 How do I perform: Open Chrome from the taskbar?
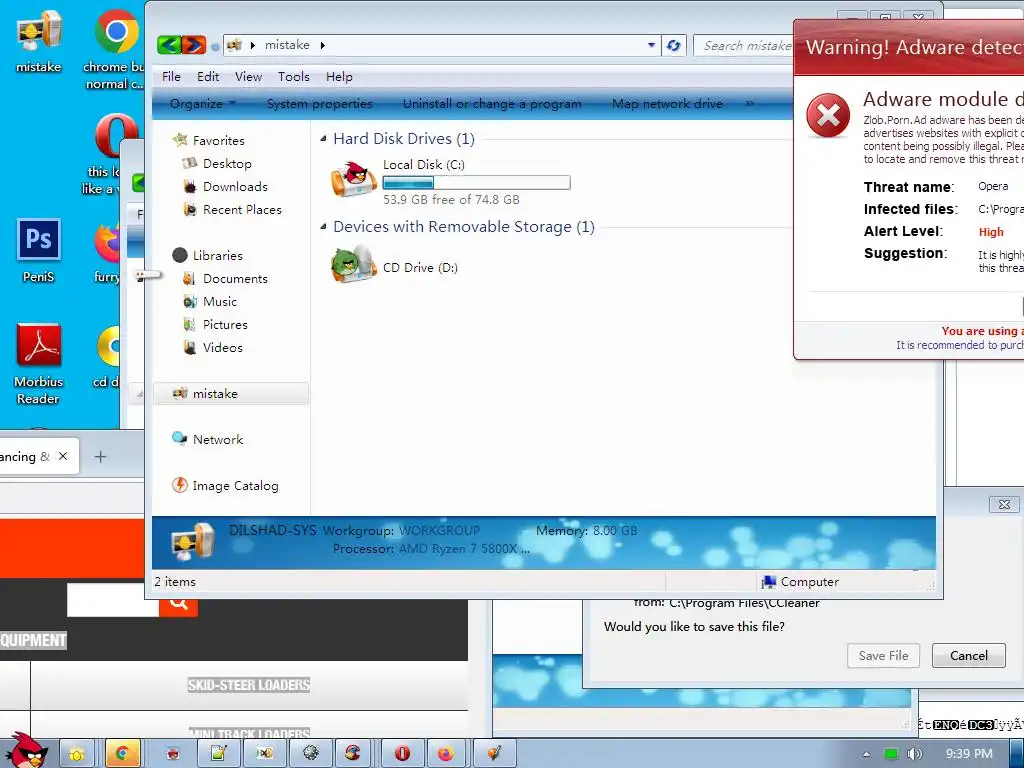(x=122, y=753)
